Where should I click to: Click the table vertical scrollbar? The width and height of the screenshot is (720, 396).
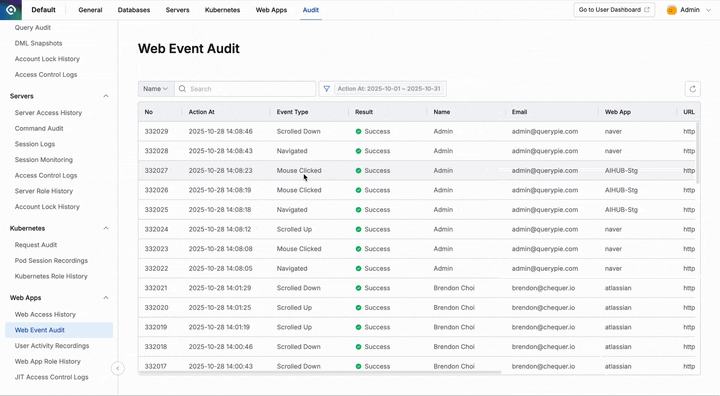click(698, 153)
